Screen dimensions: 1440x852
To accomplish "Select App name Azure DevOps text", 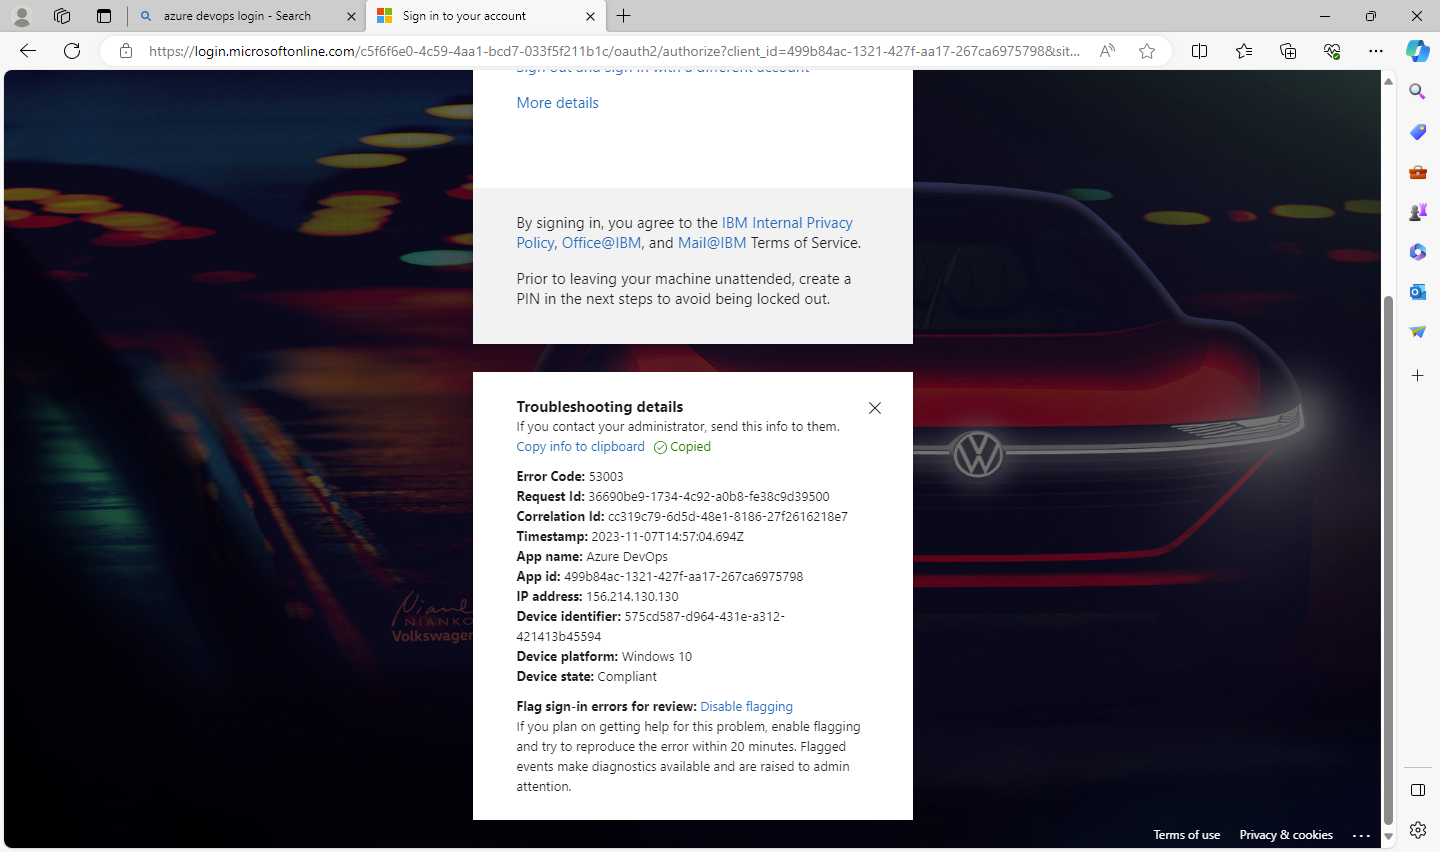I will click(x=627, y=557).
